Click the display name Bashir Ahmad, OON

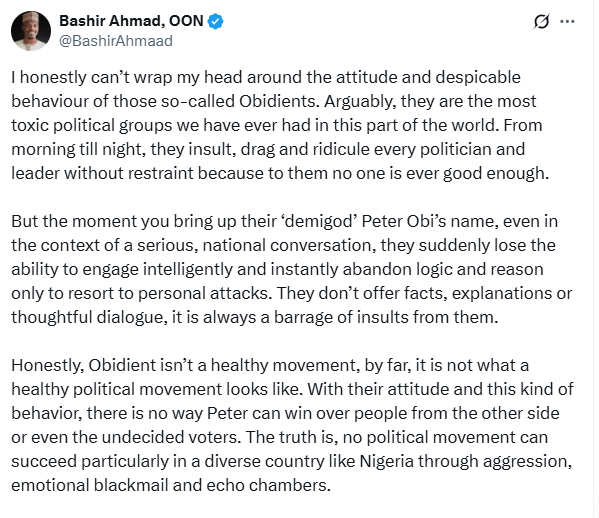(x=131, y=21)
